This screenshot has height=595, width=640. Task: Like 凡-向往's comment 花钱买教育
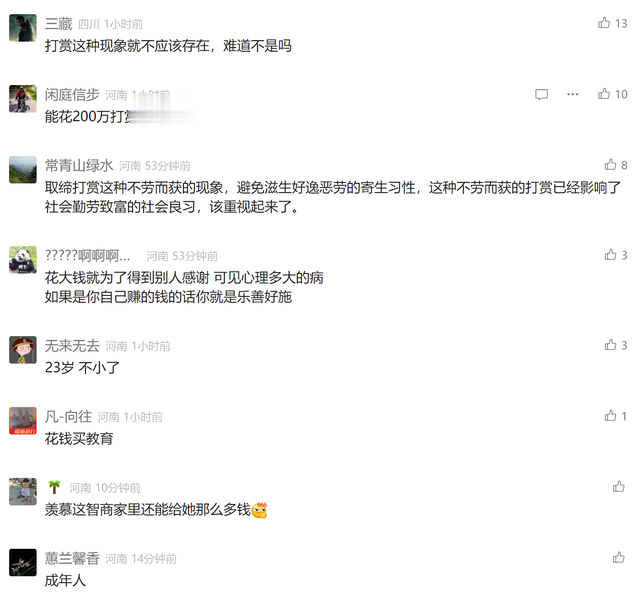point(610,415)
